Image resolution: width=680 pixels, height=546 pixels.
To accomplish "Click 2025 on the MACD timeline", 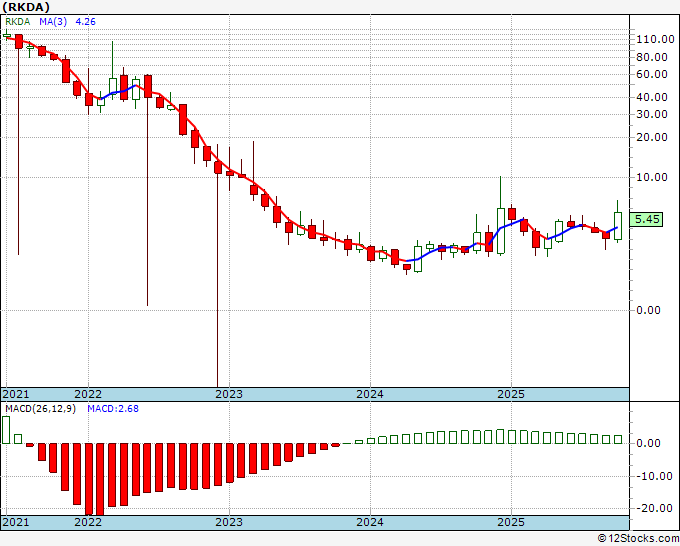I will [x=511, y=522].
